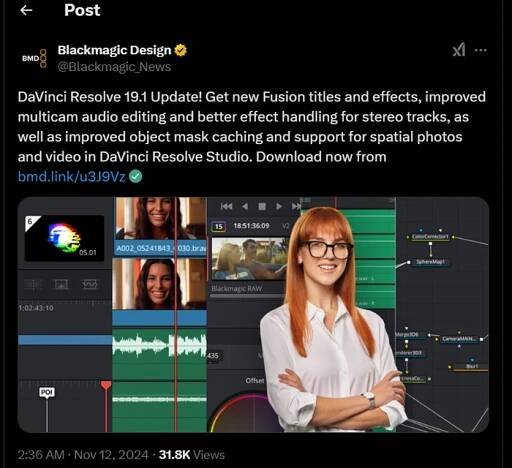Click the Post header title
Image resolution: width=512 pixels, height=468 pixels.
(82, 10)
